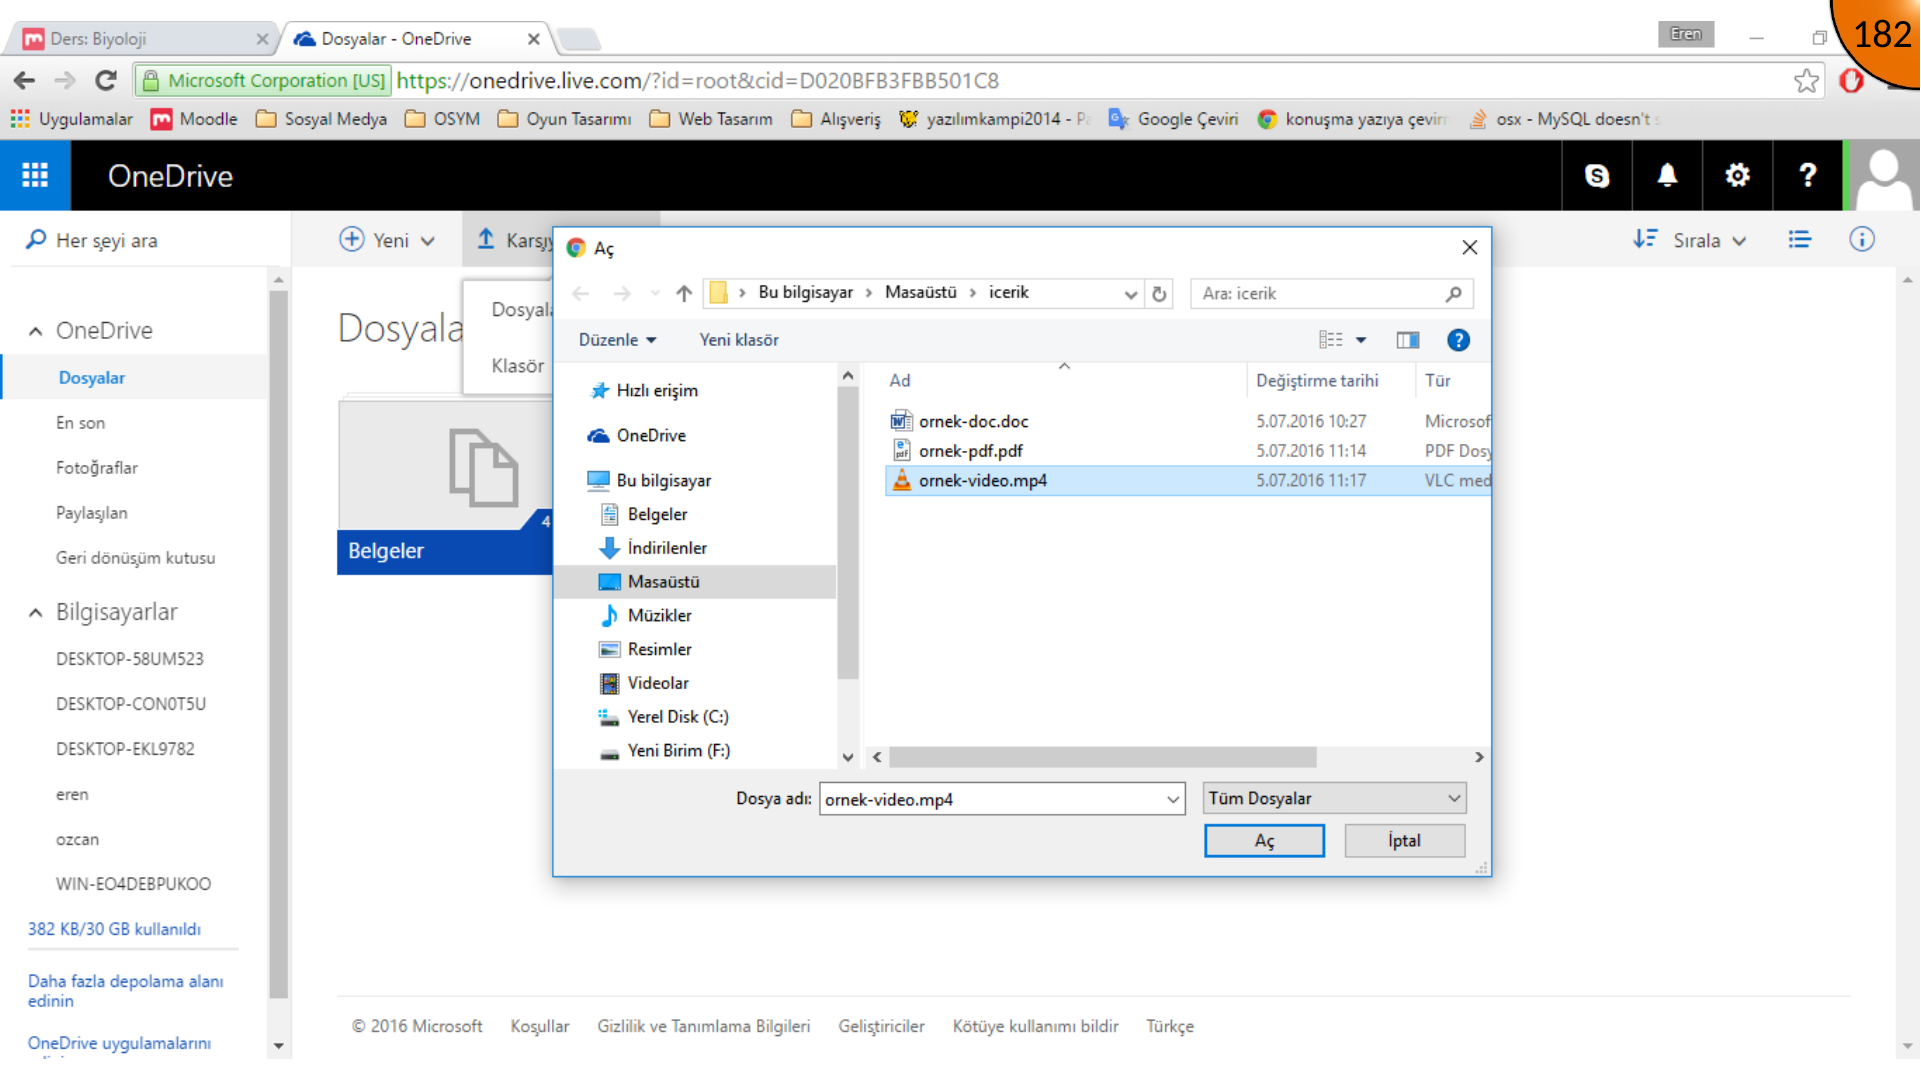Click the Opera extension icon in Chrome

(1851, 81)
